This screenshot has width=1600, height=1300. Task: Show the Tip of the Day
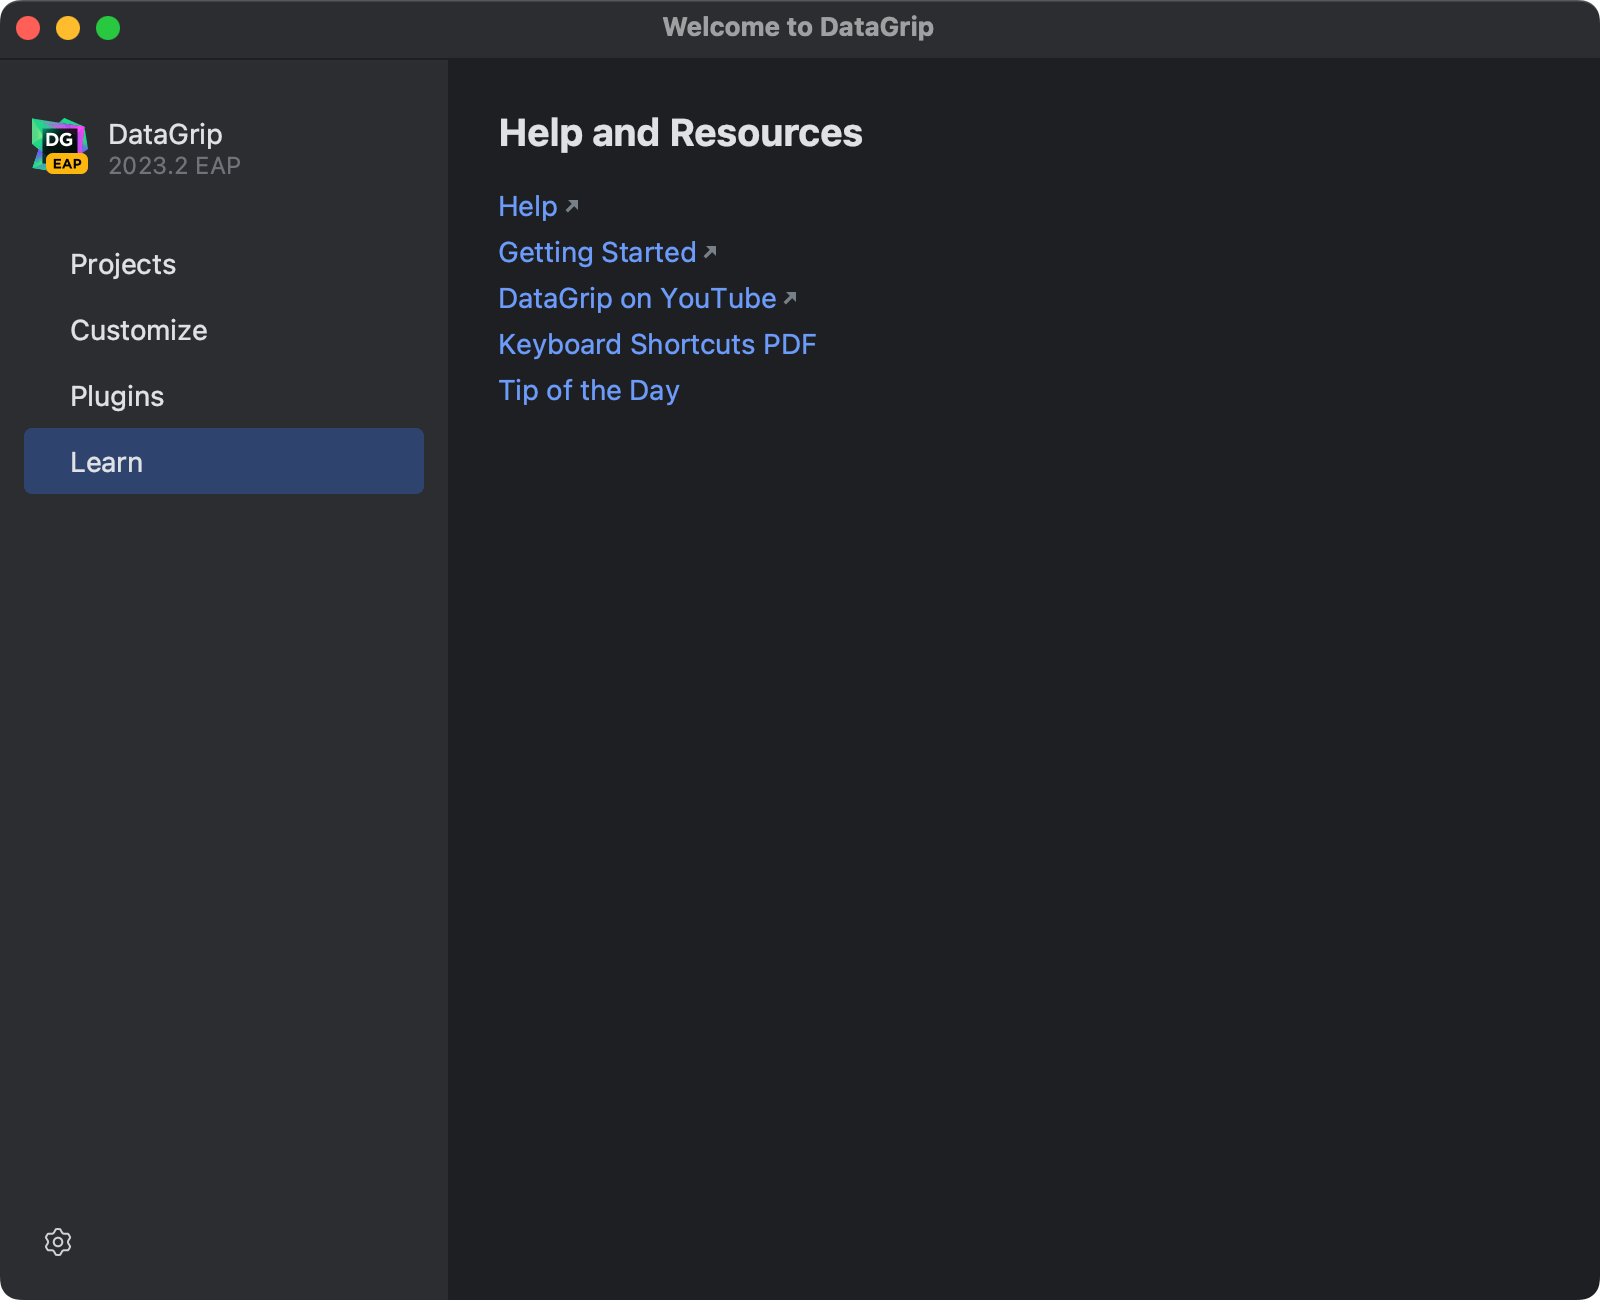(588, 390)
